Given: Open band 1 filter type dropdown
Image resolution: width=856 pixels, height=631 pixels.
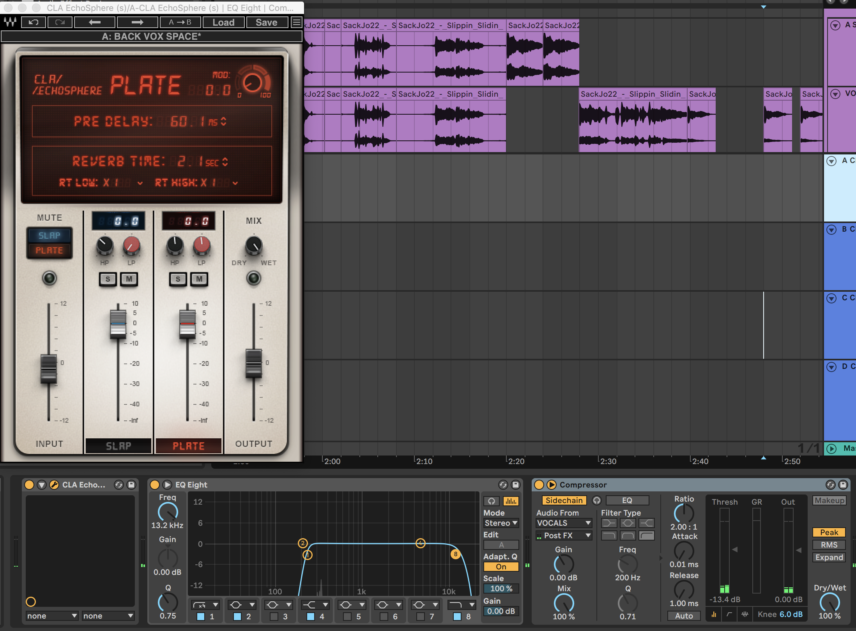Looking at the screenshot, I should [205, 605].
